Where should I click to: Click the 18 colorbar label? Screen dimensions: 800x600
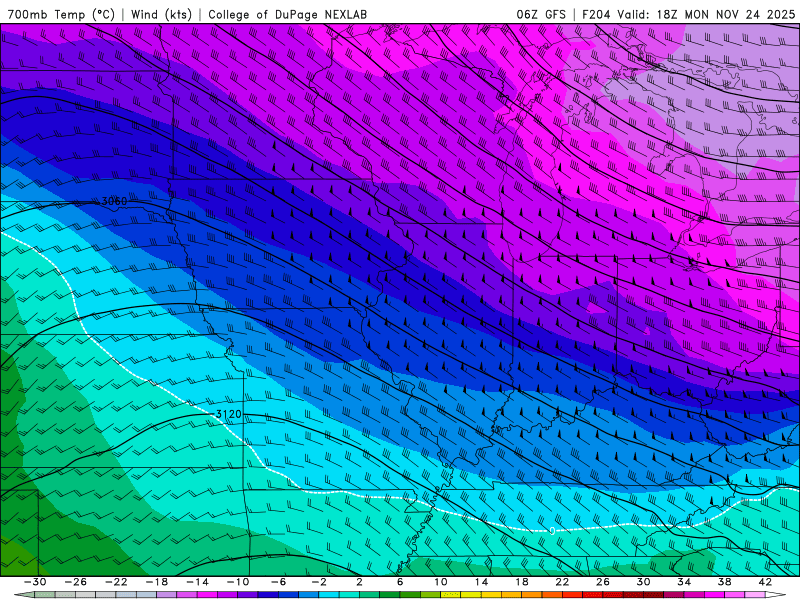521,582
